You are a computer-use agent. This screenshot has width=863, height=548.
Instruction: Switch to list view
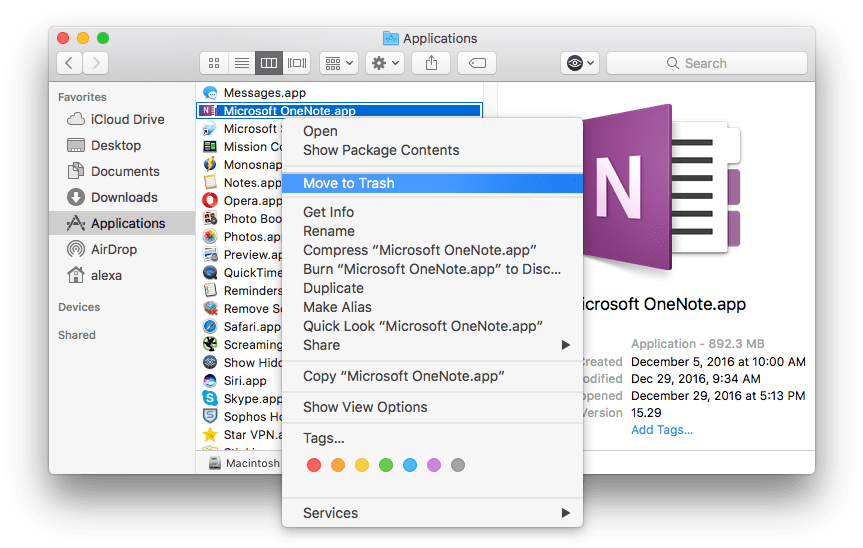click(x=242, y=63)
